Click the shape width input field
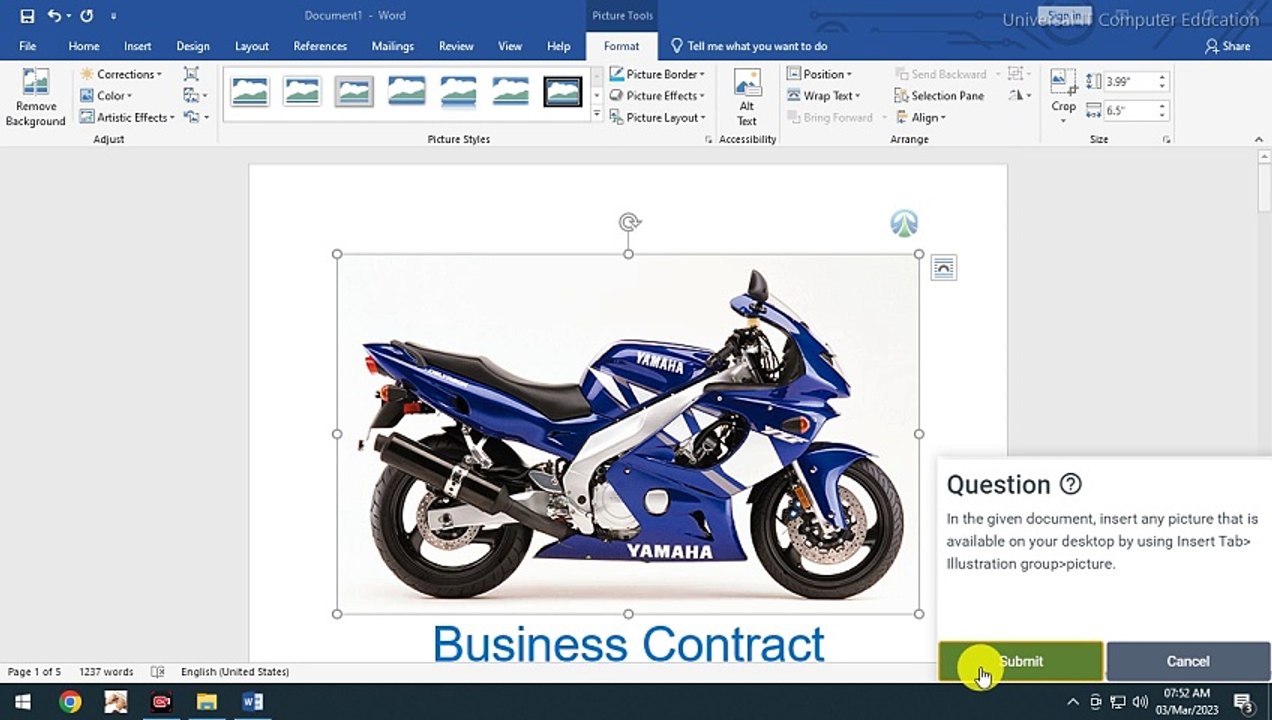 point(1129,111)
